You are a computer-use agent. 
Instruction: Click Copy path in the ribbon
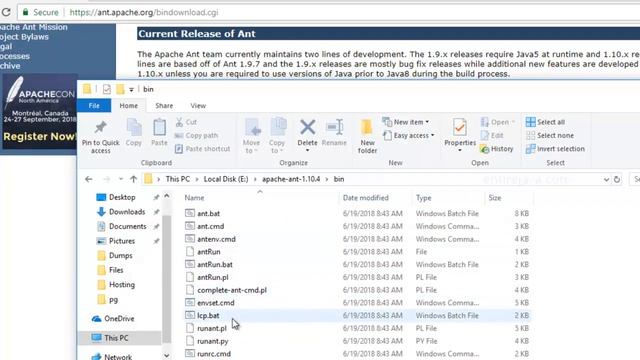click(196, 136)
